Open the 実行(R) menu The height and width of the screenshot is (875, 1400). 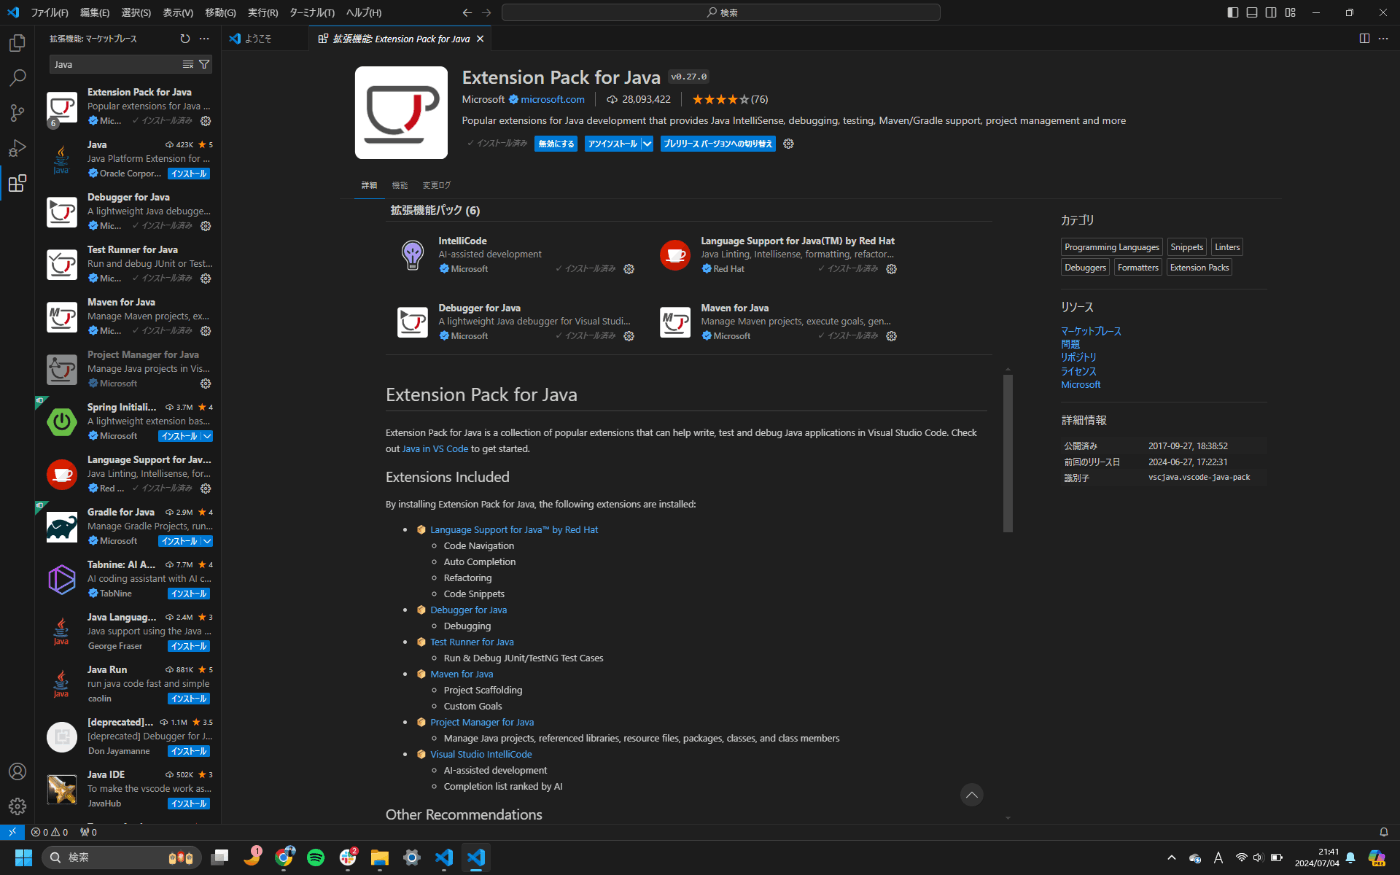pos(263,12)
